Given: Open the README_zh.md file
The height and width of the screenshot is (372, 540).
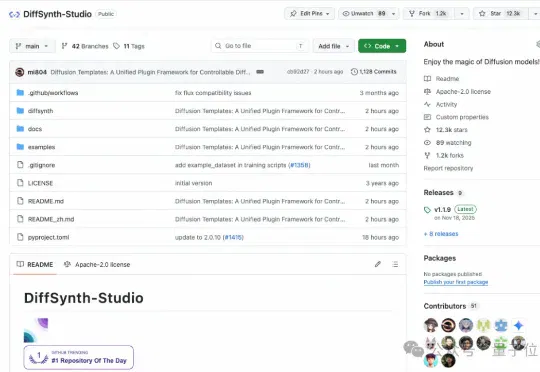Looking at the screenshot, I should (x=51, y=219).
